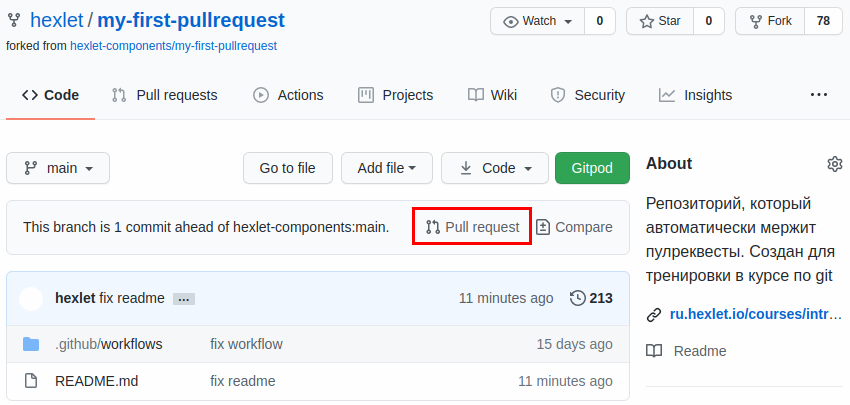
Task: Open the main branch selector
Action: click(58, 168)
